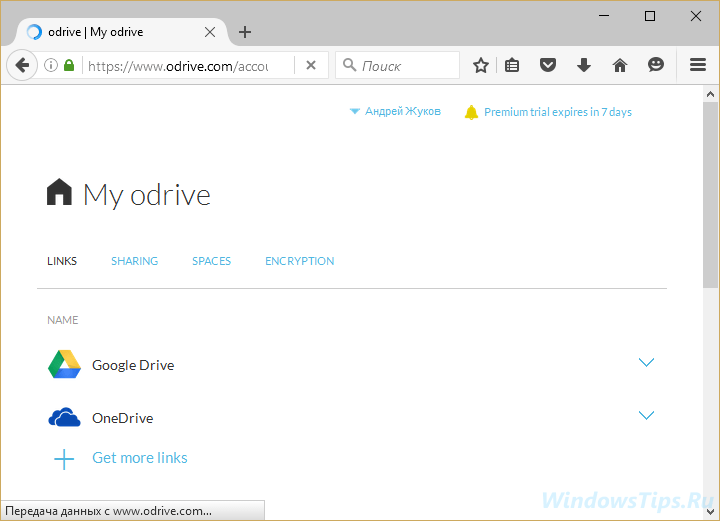
Task: Go to the browser home page icon
Action: [620, 66]
